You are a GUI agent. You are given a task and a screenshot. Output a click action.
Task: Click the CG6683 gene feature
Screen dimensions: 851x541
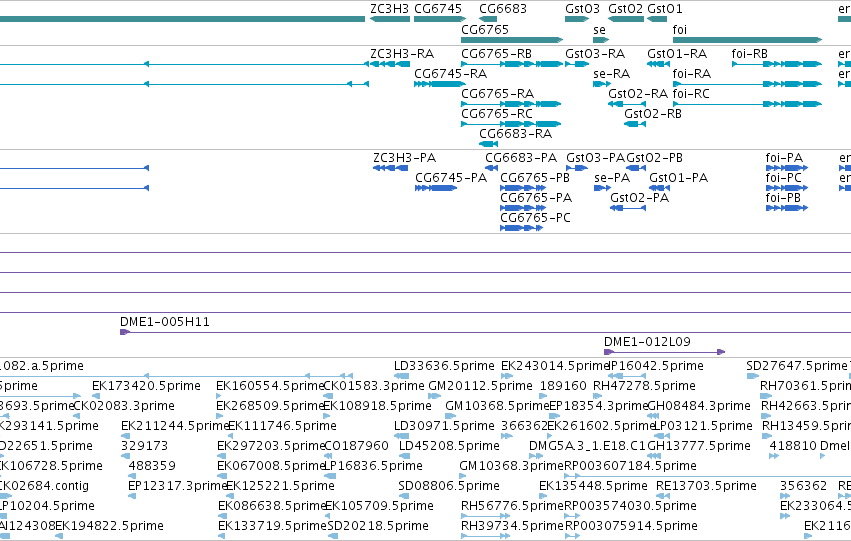point(488,20)
